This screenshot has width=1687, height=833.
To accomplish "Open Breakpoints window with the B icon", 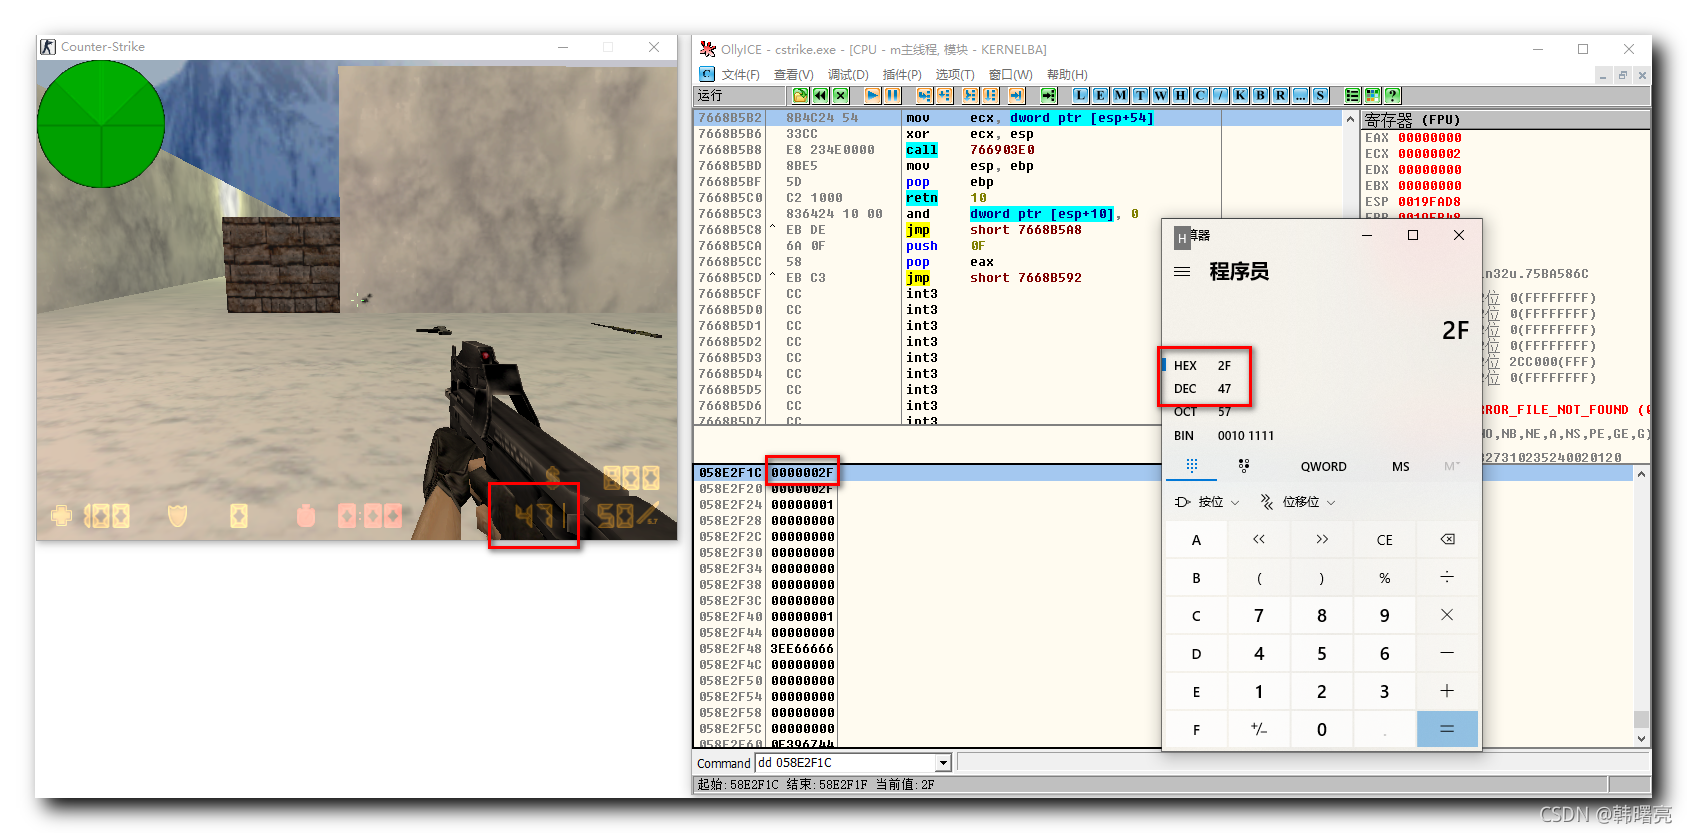I will (x=1260, y=95).
